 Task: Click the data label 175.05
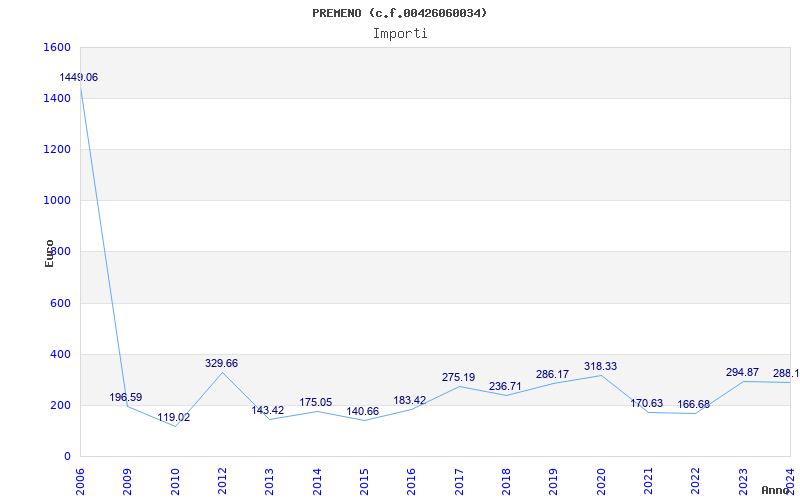(x=315, y=403)
